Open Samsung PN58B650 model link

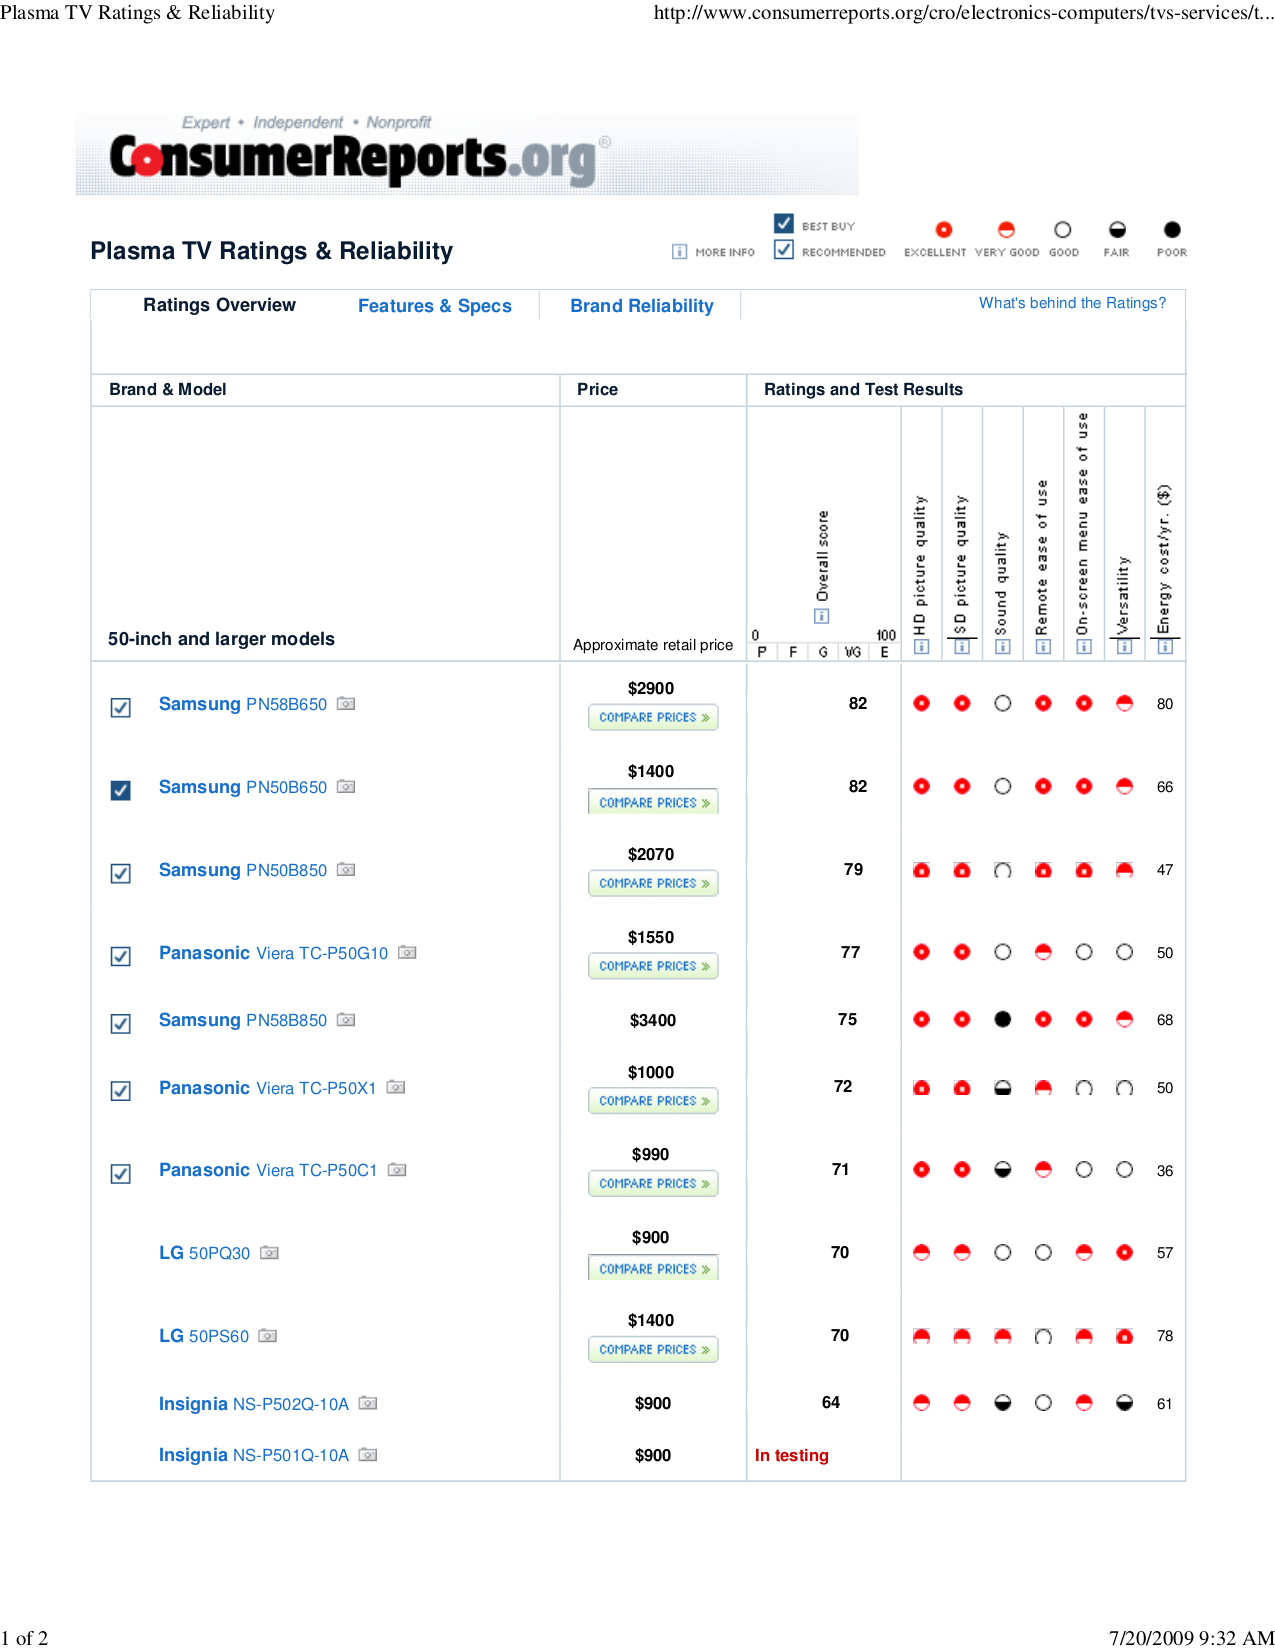pos(243,704)
